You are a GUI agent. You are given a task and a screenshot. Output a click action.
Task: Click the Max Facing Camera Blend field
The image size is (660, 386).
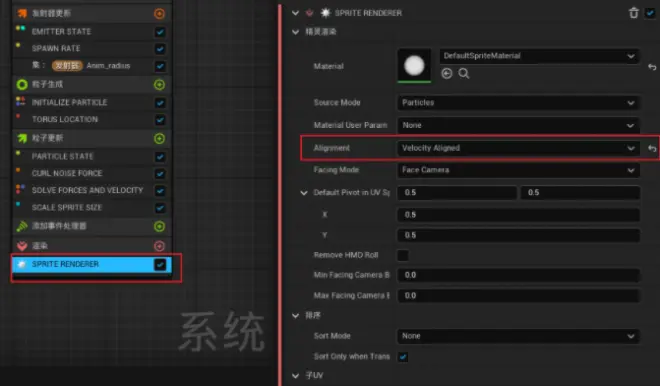[519, 296]
